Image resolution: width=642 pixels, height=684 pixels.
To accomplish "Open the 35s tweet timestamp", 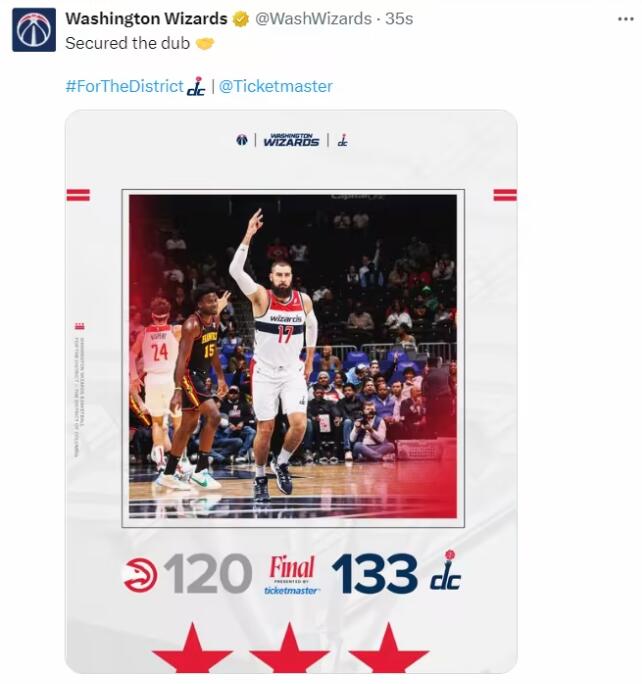I will click(399, 19).
